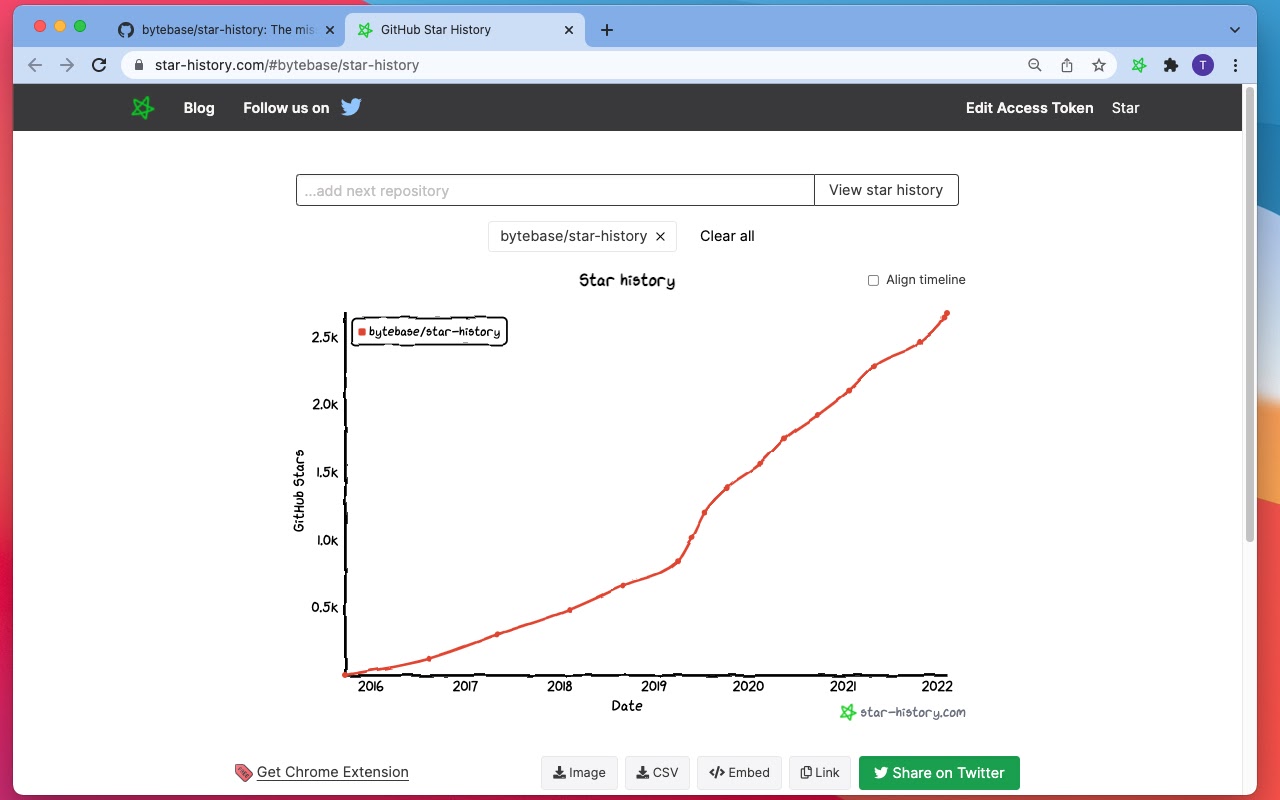Click Clear all
Viewport: 1280px width, 800px height.
click(x=727, y=236)
